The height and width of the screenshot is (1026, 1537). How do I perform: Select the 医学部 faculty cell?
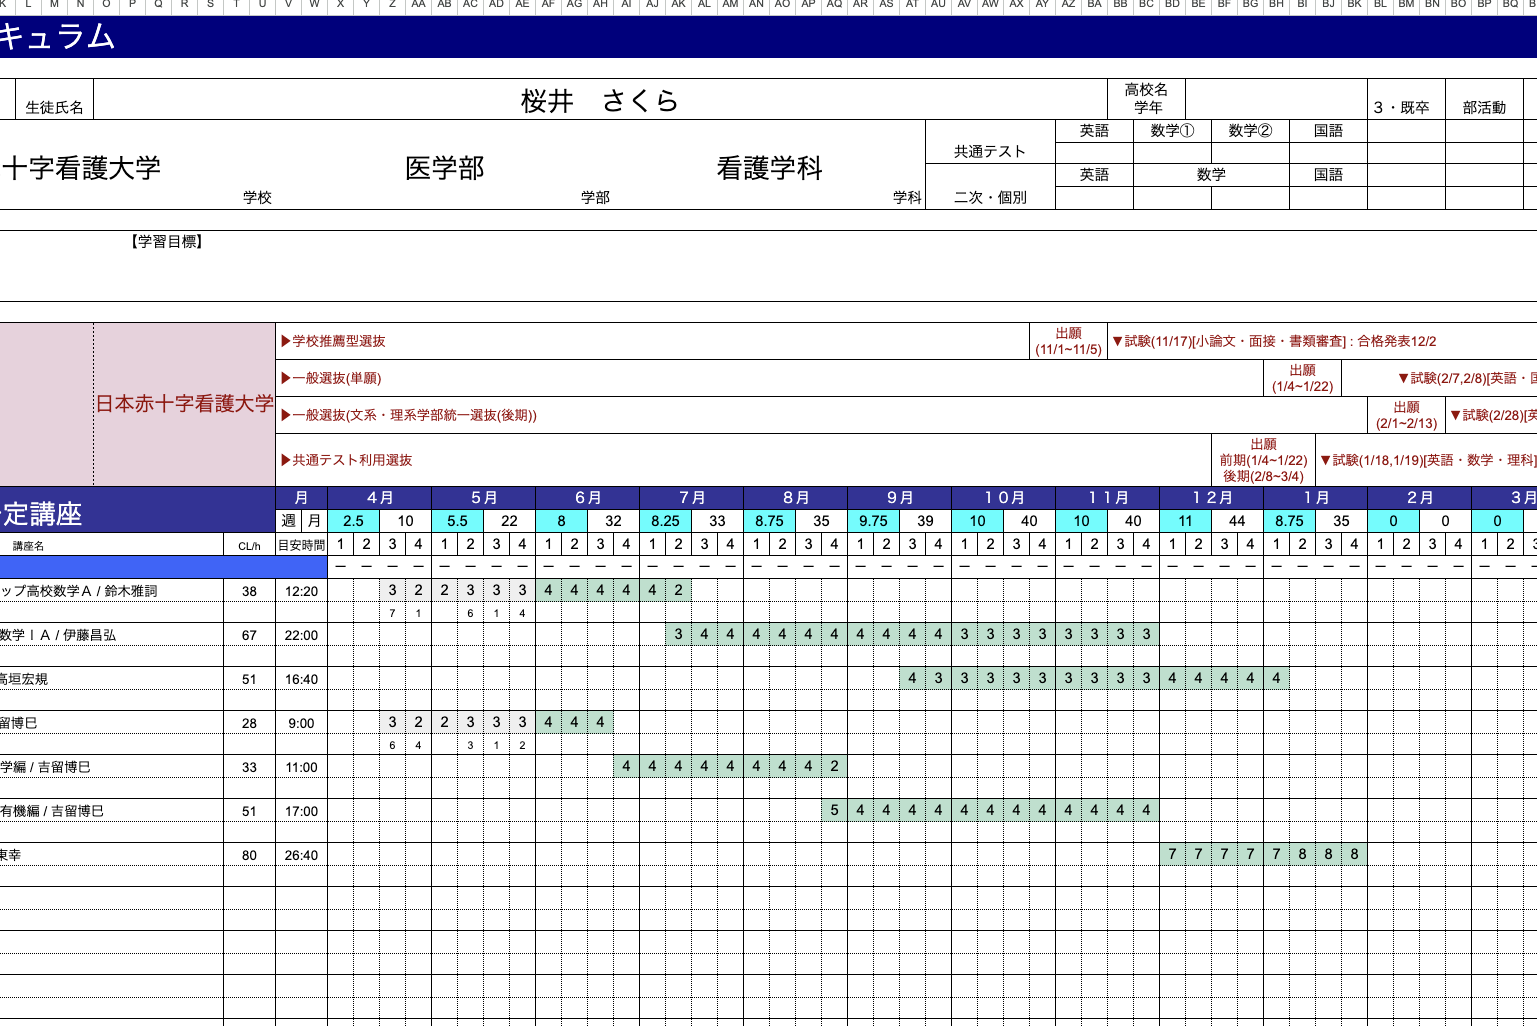click(444, 168)
